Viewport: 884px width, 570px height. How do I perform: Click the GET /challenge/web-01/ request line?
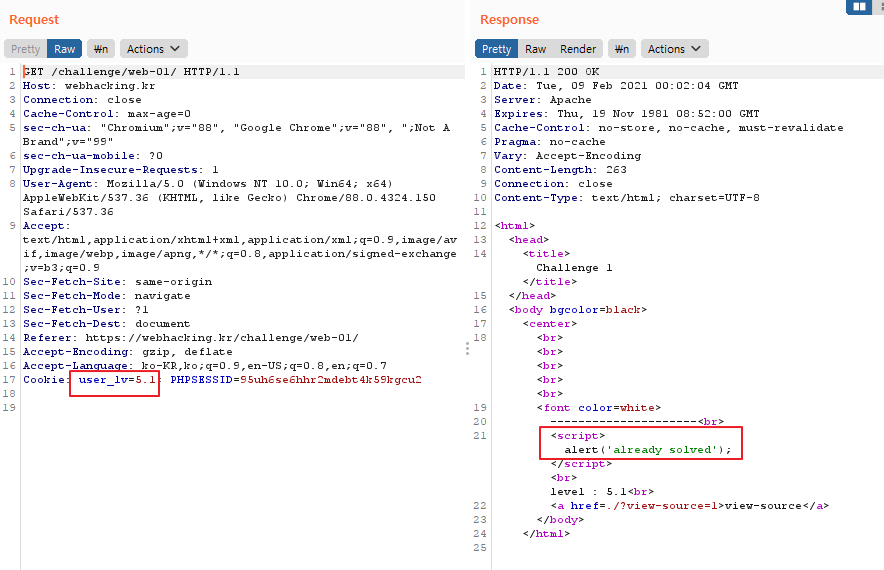click(x=131, y=72)
